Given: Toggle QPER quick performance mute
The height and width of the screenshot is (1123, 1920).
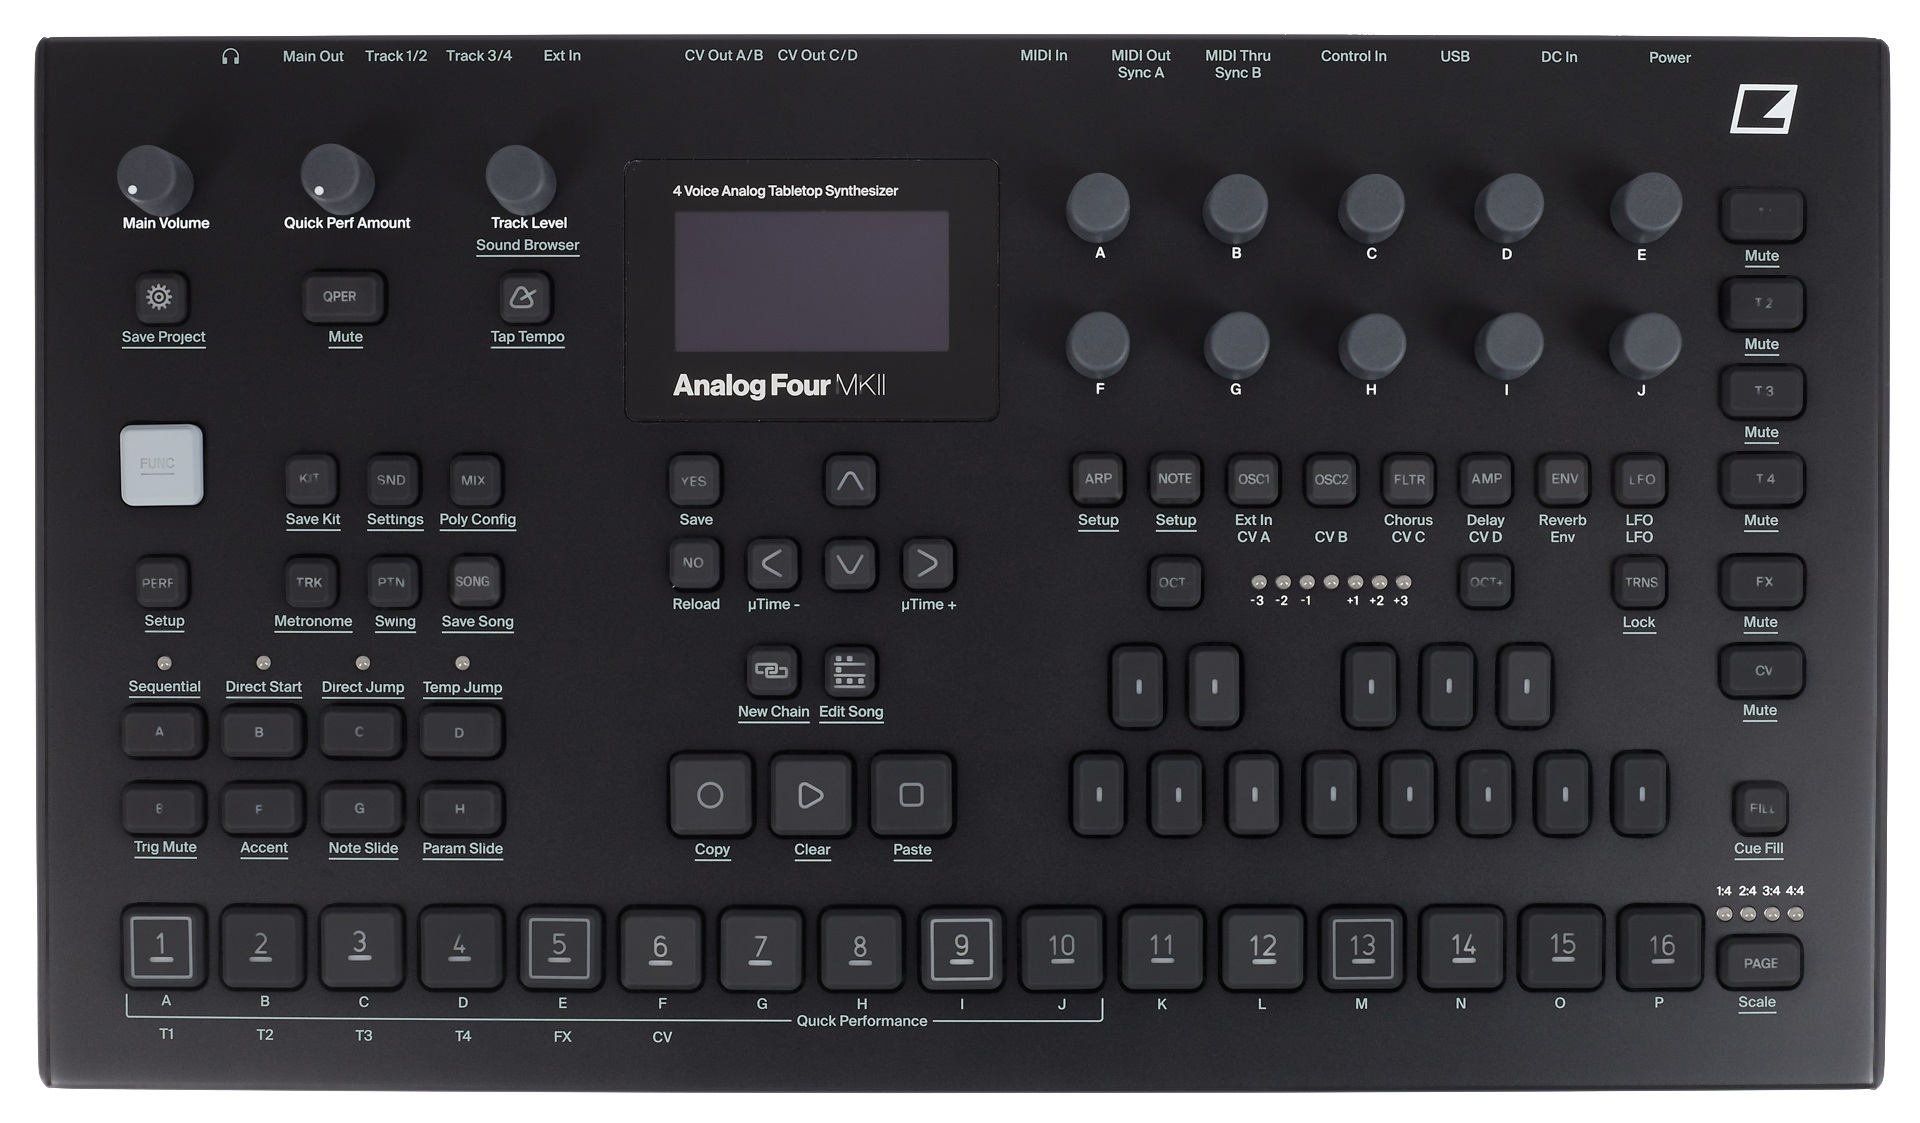Looking at the screenshot, I should pos(341,296).
